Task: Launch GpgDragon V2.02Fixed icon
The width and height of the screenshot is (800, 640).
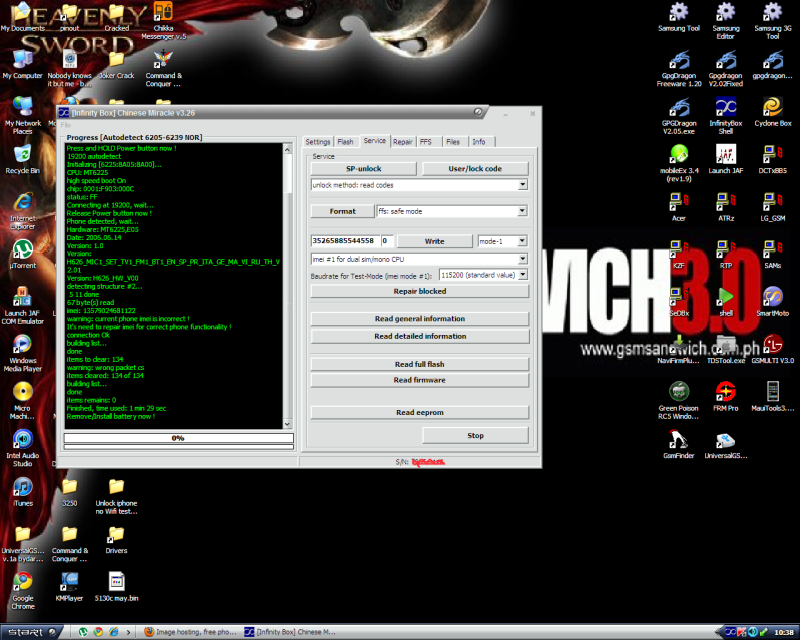Action: pyautogui.click(x=726, y=68)
